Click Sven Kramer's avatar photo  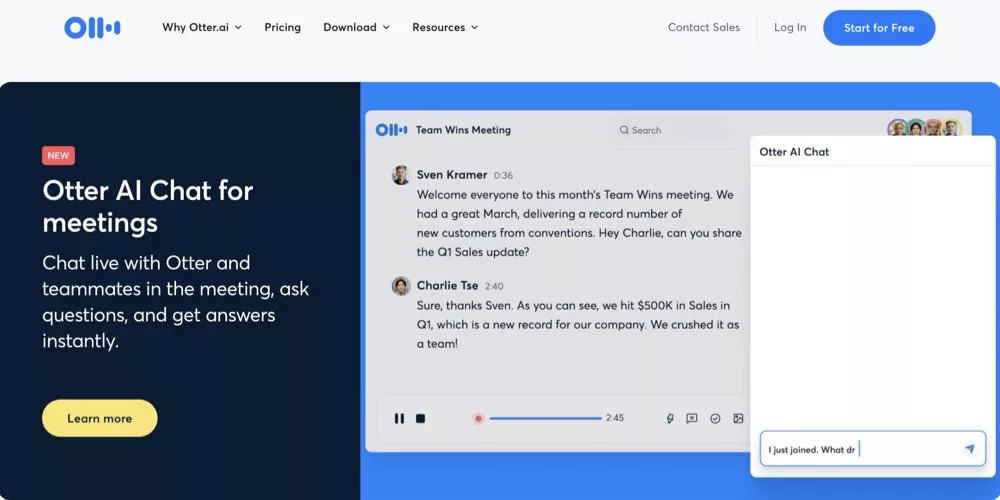pyautogui.click(x=401, y=175)
